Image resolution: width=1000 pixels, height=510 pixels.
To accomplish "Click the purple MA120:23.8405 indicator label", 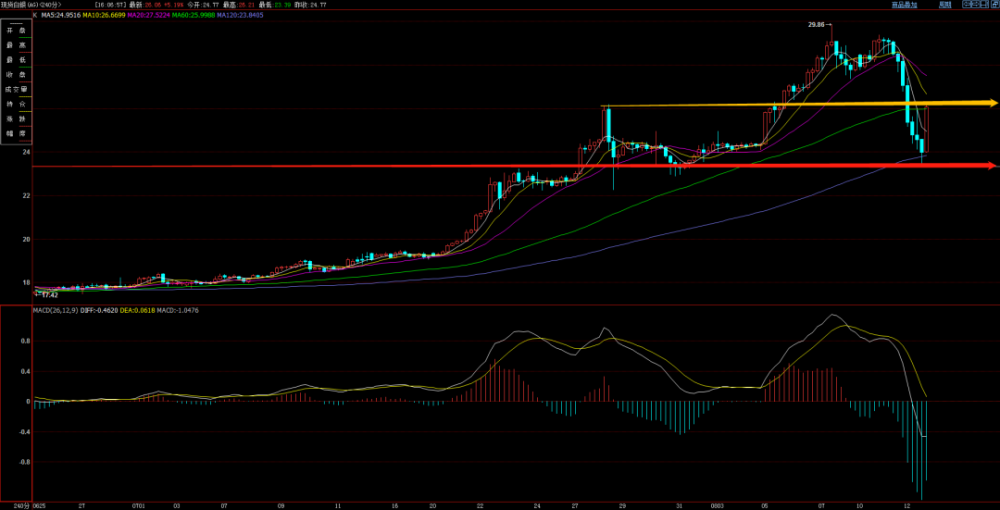I will tap(240, 15).
